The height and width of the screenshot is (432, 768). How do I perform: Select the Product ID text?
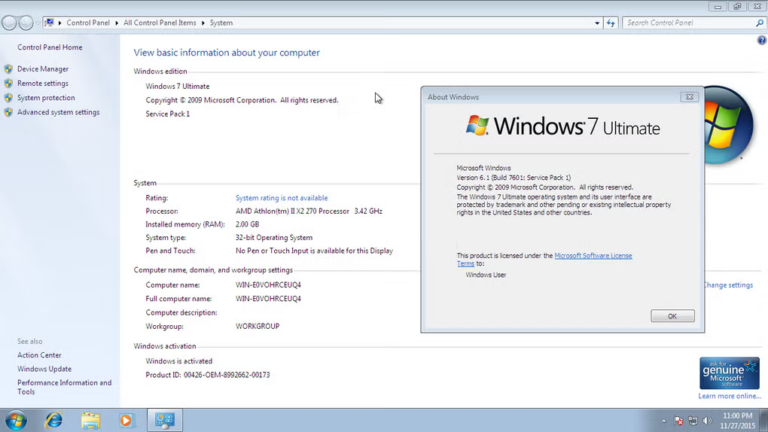tap(208, 375)
